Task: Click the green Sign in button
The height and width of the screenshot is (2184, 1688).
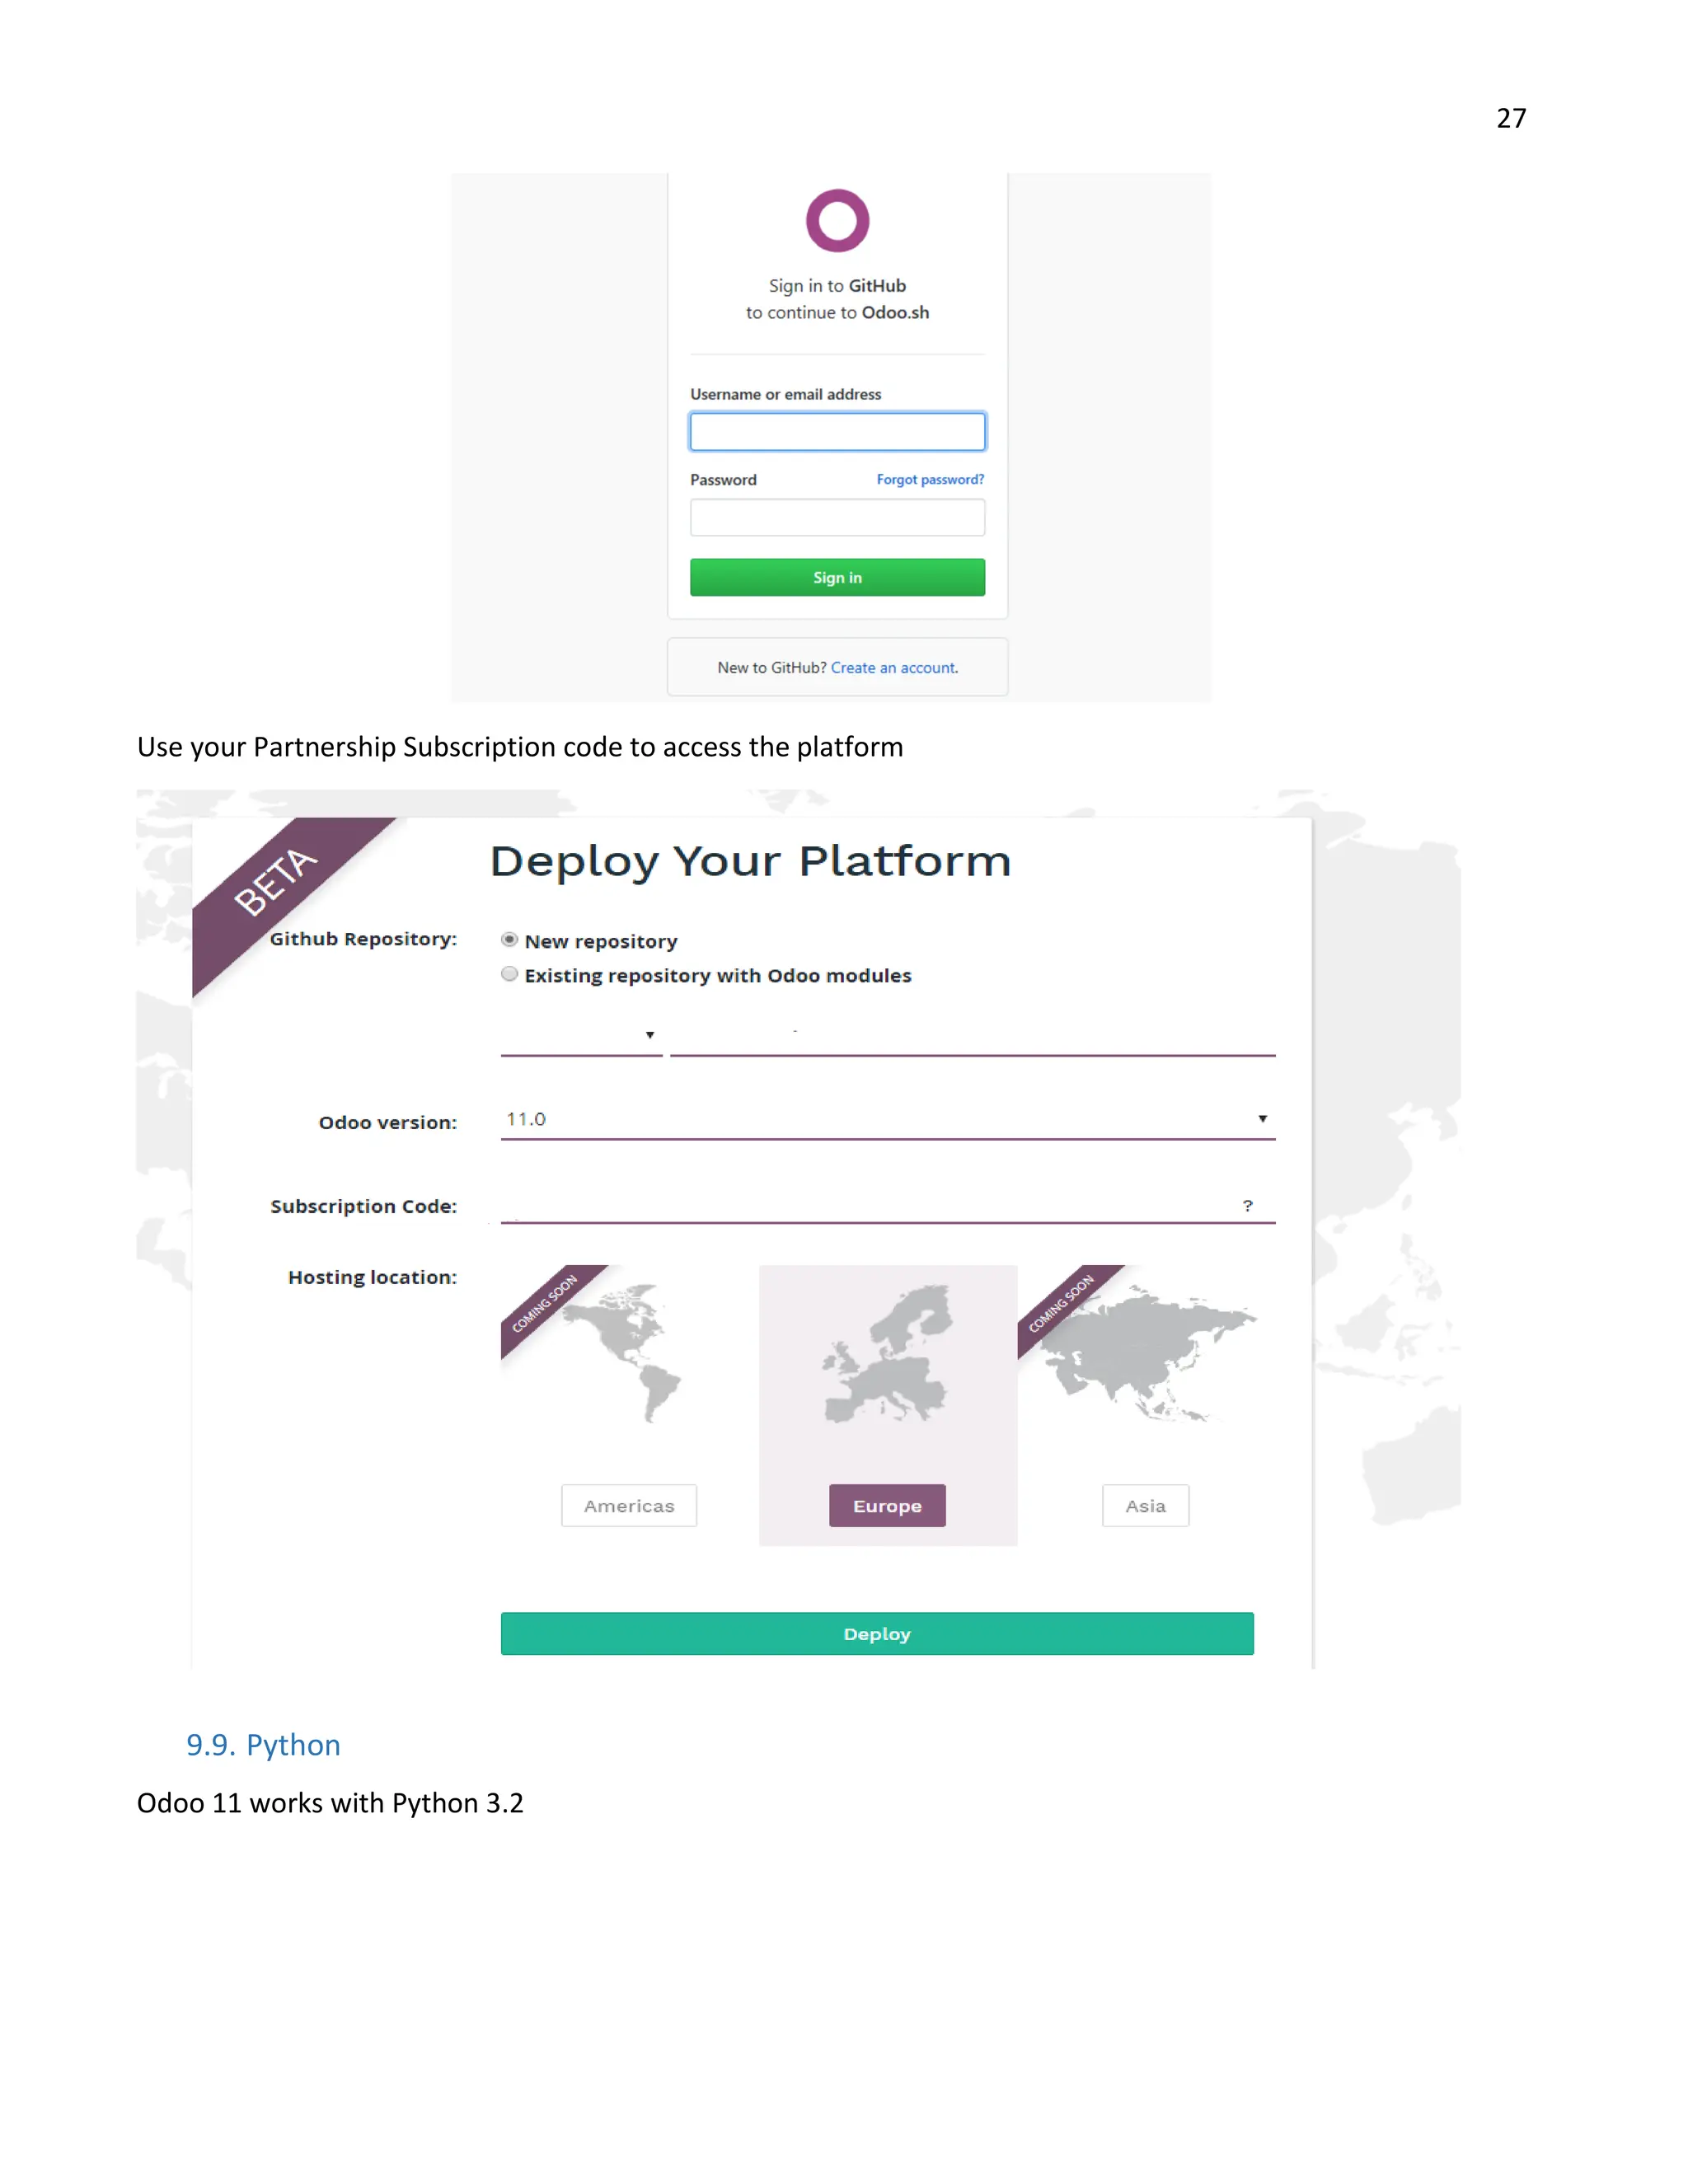Action: point(837,577)
